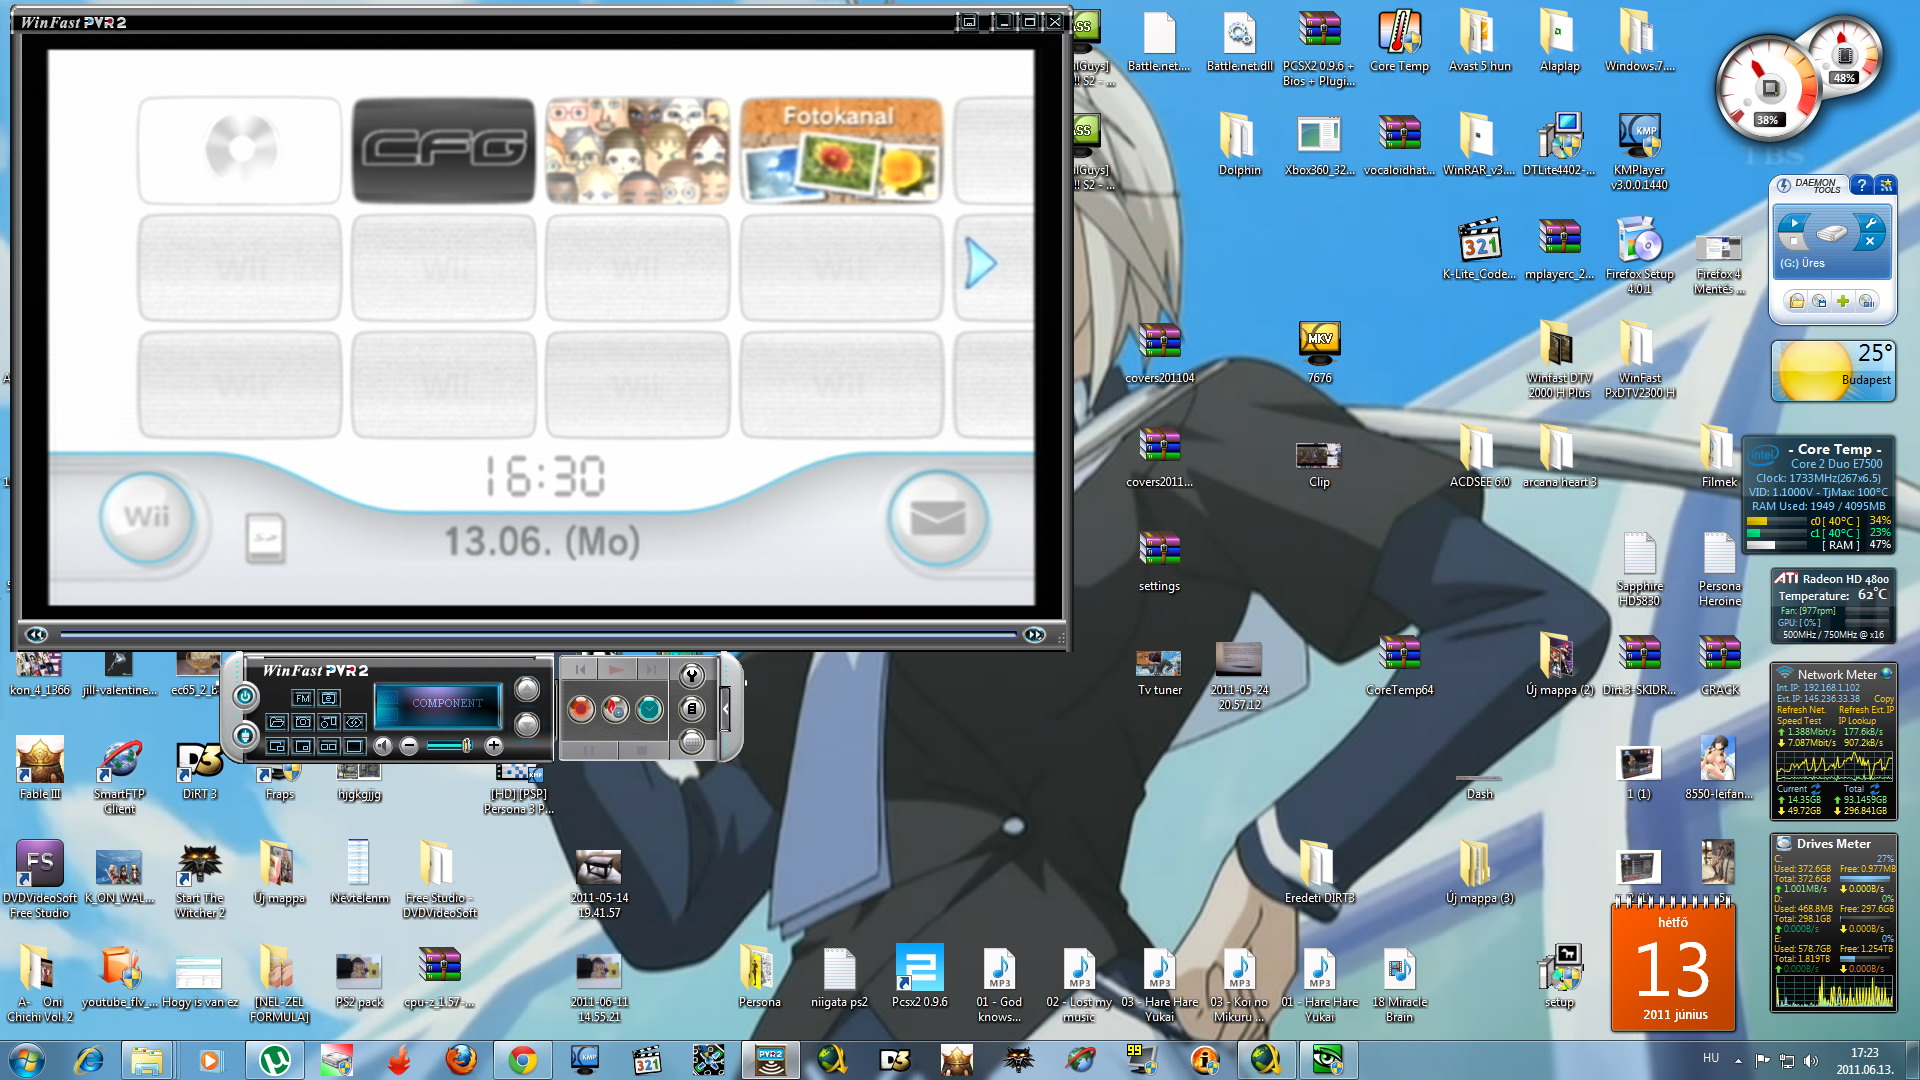This screenshot has height=1080, width=1920.
Task: Collapse the PVR2 side panel arrow
Action: point(725,709)
